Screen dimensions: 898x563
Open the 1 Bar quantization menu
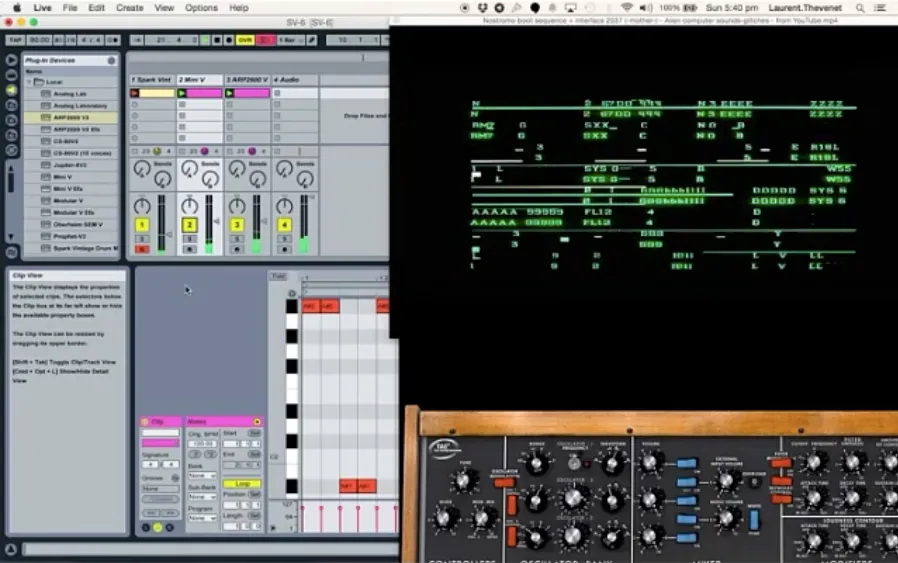click(290, 40)
